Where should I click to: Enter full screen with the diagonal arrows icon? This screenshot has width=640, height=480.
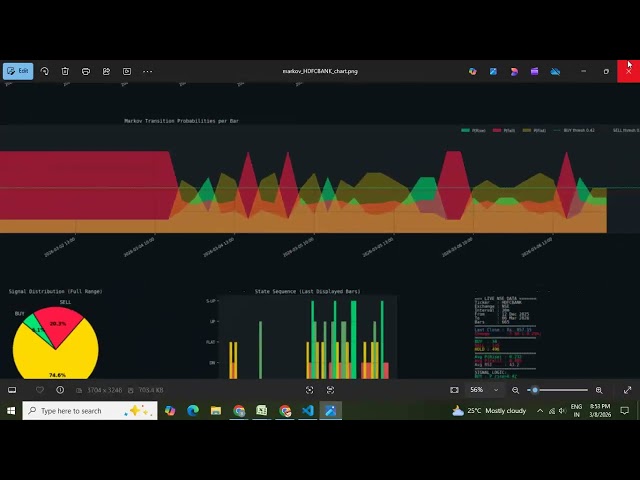pos(627,390)
